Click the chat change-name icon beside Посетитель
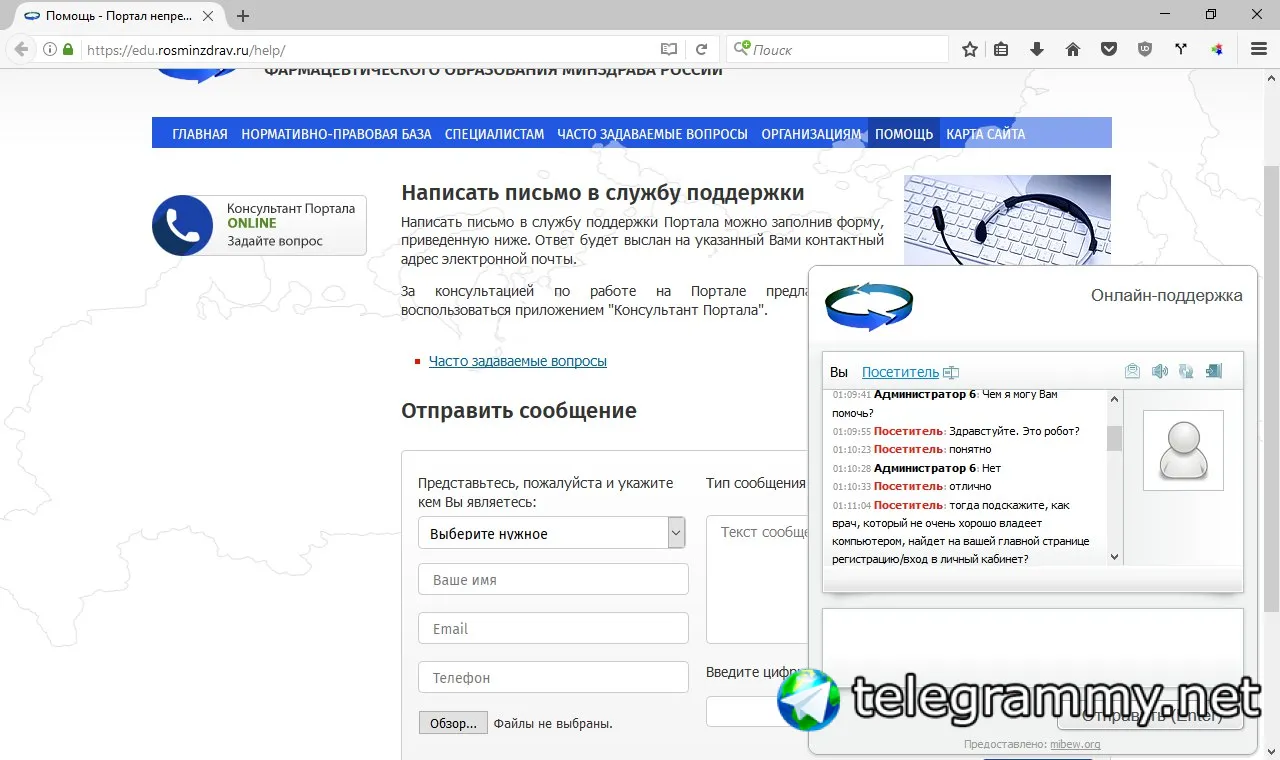This screenshot has width=1280, height=760. tap(951, 373)
